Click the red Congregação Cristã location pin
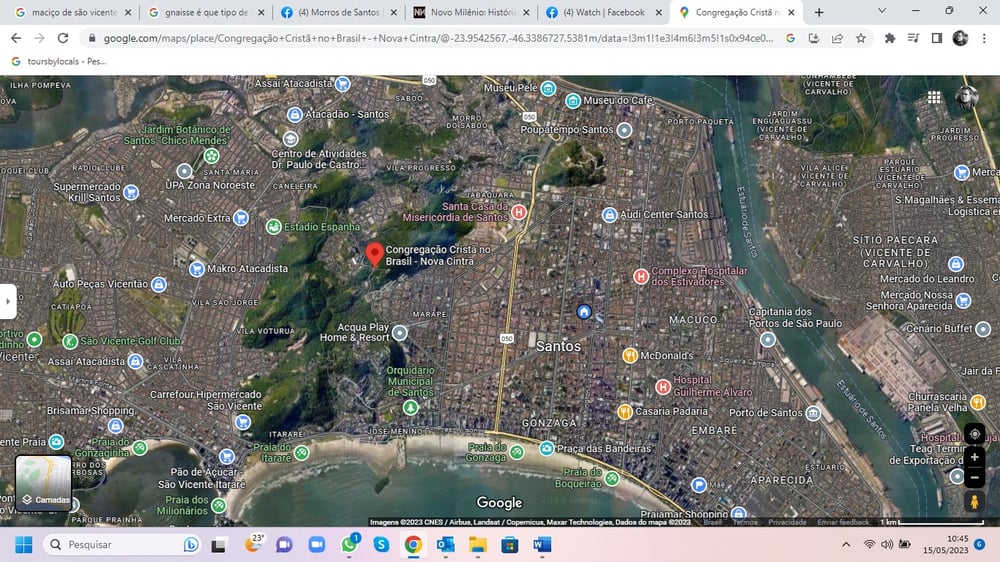This screenshot has height=562, width=1000. (x=374, y=253)
